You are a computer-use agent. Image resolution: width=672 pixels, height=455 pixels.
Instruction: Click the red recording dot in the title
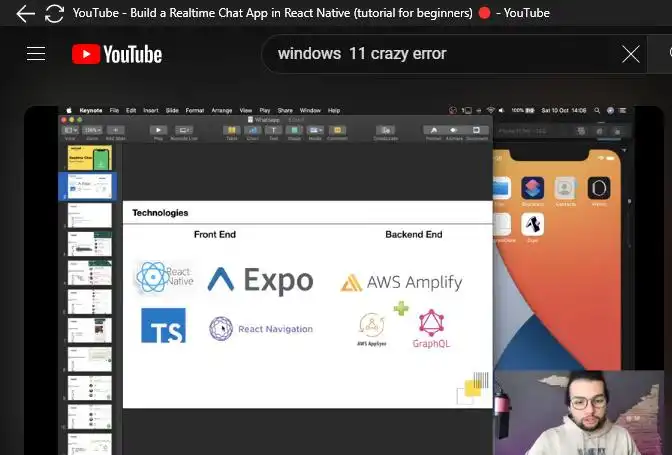coord(484,13)
